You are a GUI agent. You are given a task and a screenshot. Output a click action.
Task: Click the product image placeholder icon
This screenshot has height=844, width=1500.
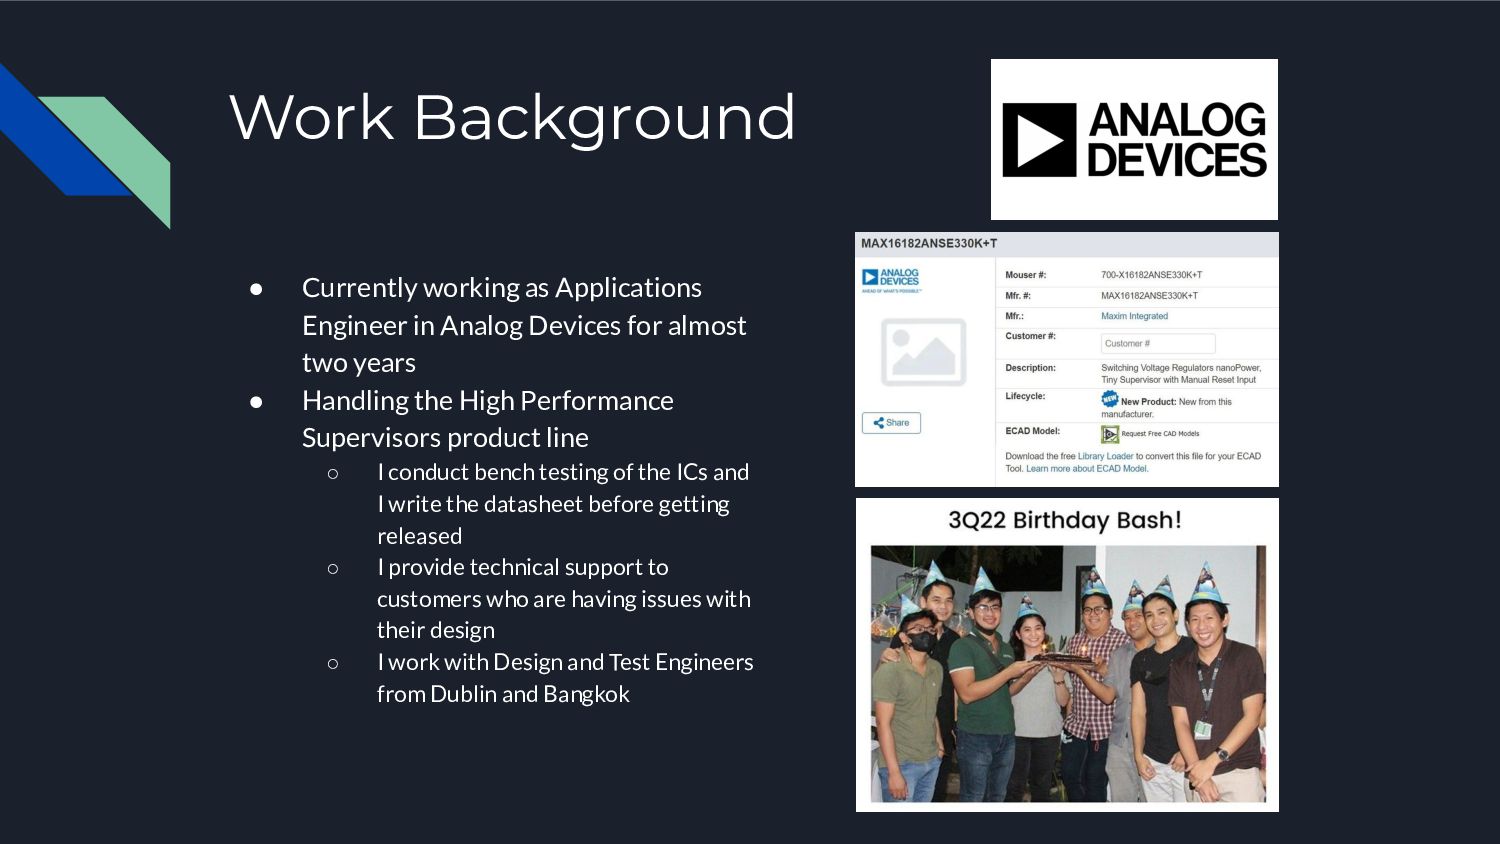[x=923, y=352]
